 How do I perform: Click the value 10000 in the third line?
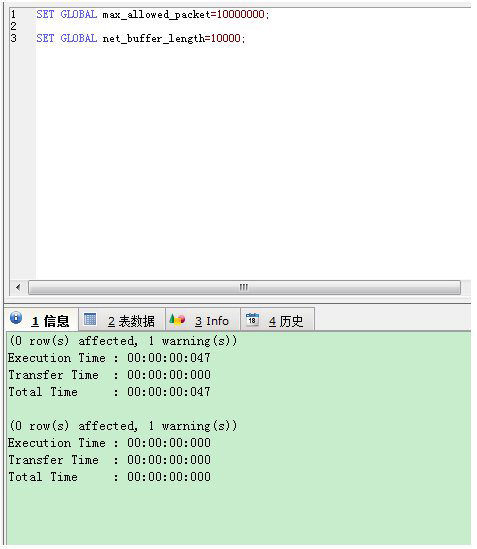tap(226, 38)
